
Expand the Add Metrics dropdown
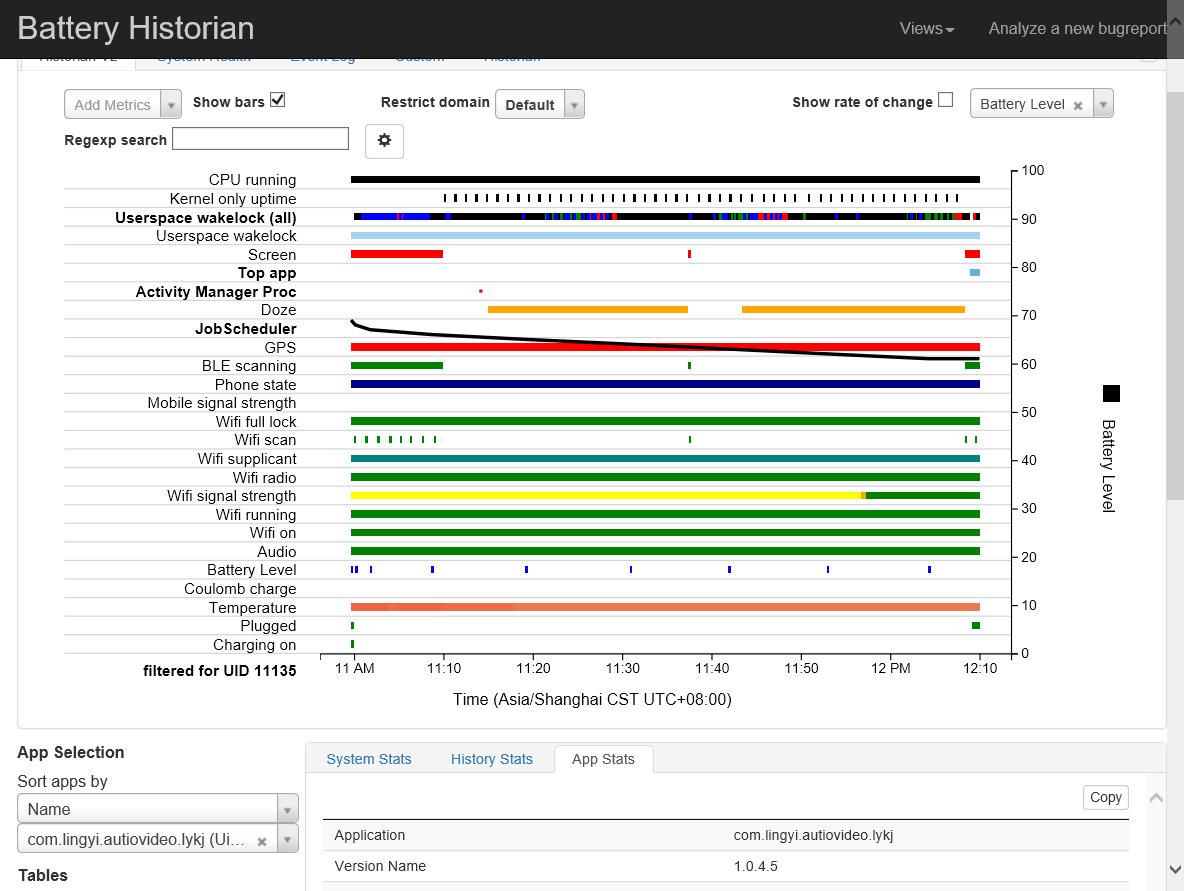click(x=123, y=104)
